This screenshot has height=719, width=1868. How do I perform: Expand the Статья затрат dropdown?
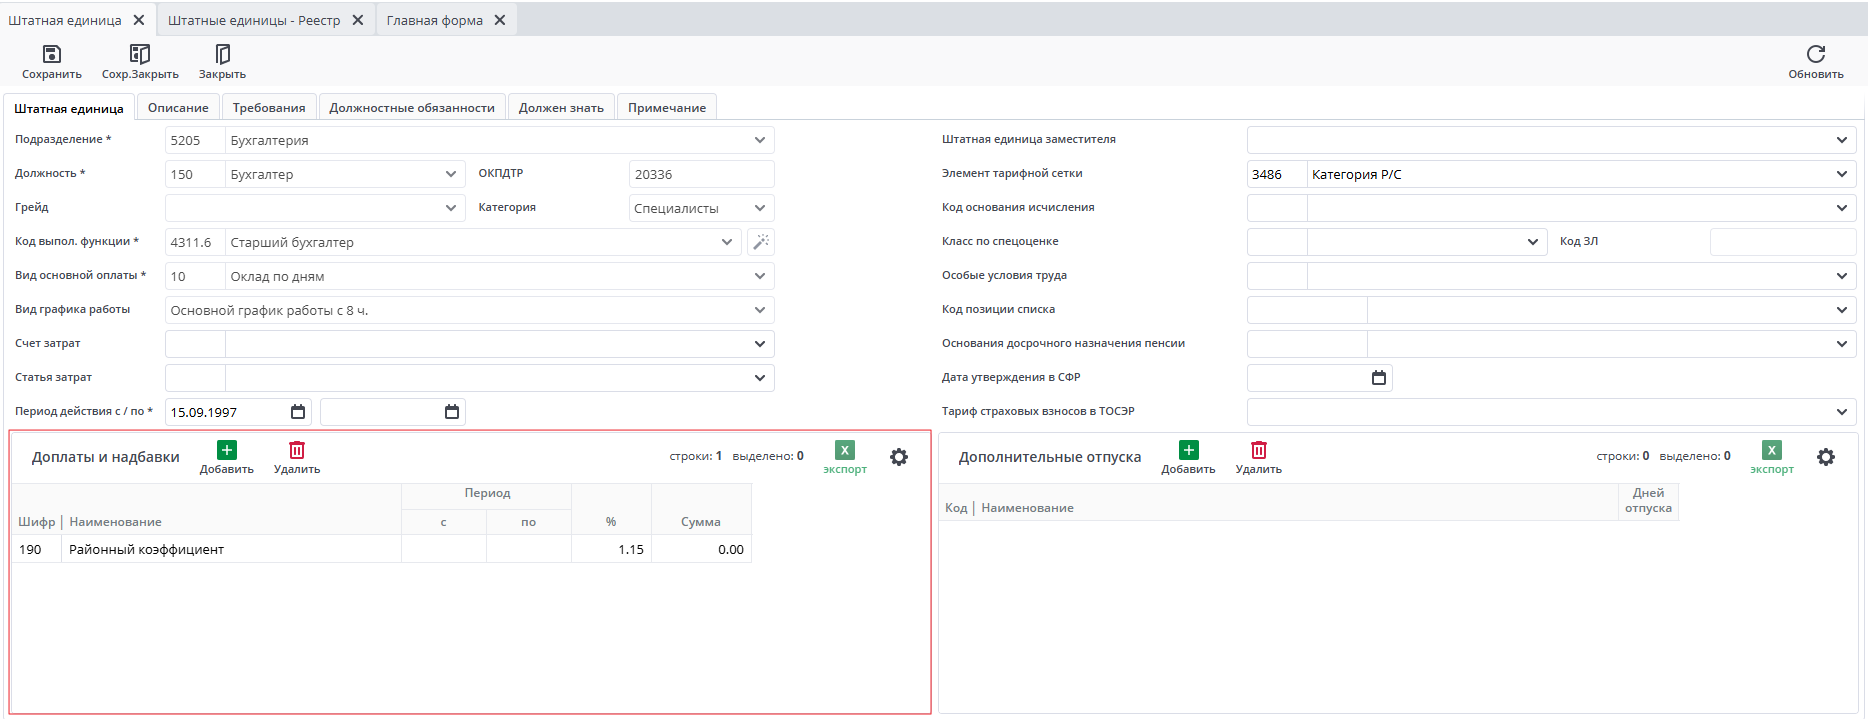click(760, 378)
